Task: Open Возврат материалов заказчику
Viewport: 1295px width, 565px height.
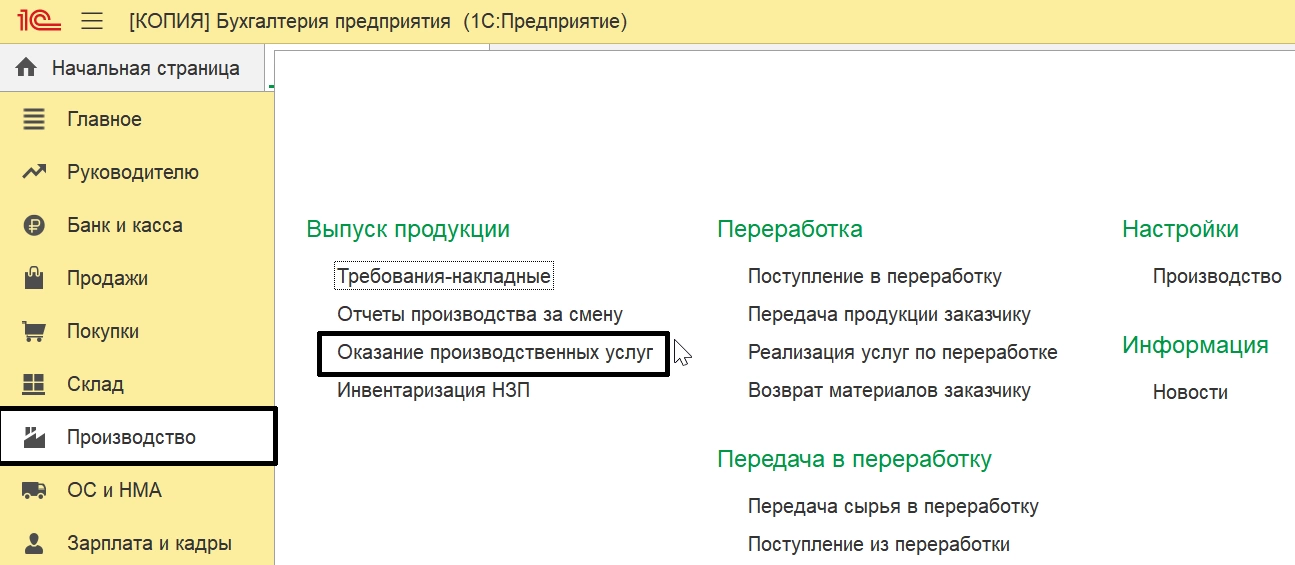Action: [889, 390]
